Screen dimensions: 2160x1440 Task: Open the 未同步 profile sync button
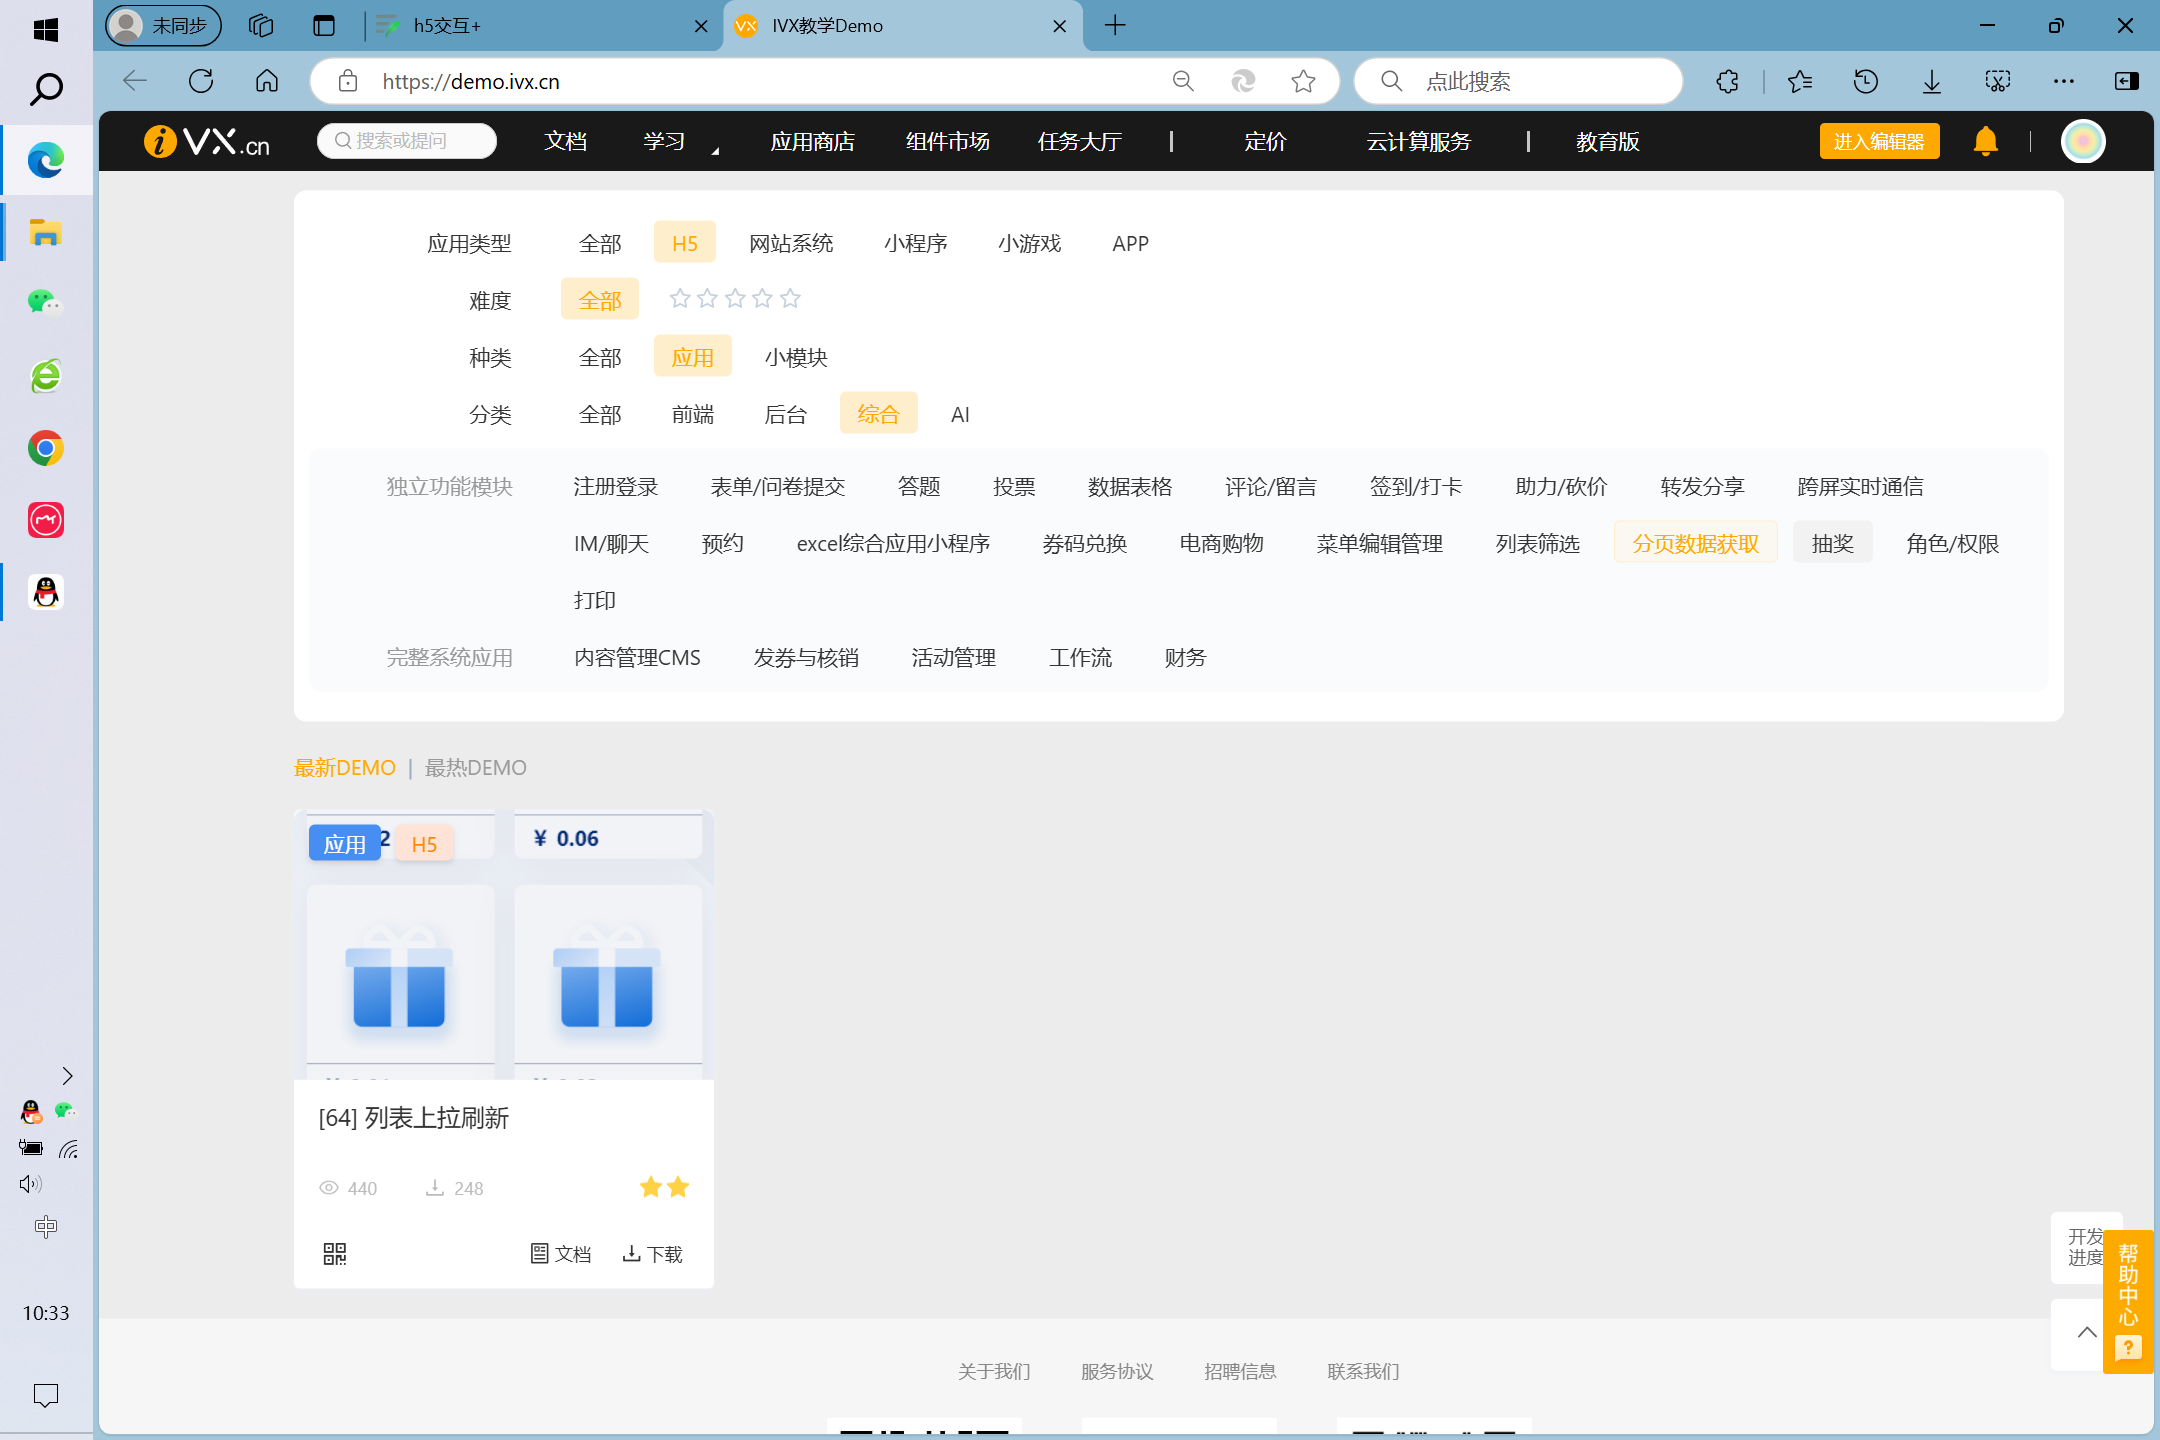pyautogui.click(x=163, y=25)
